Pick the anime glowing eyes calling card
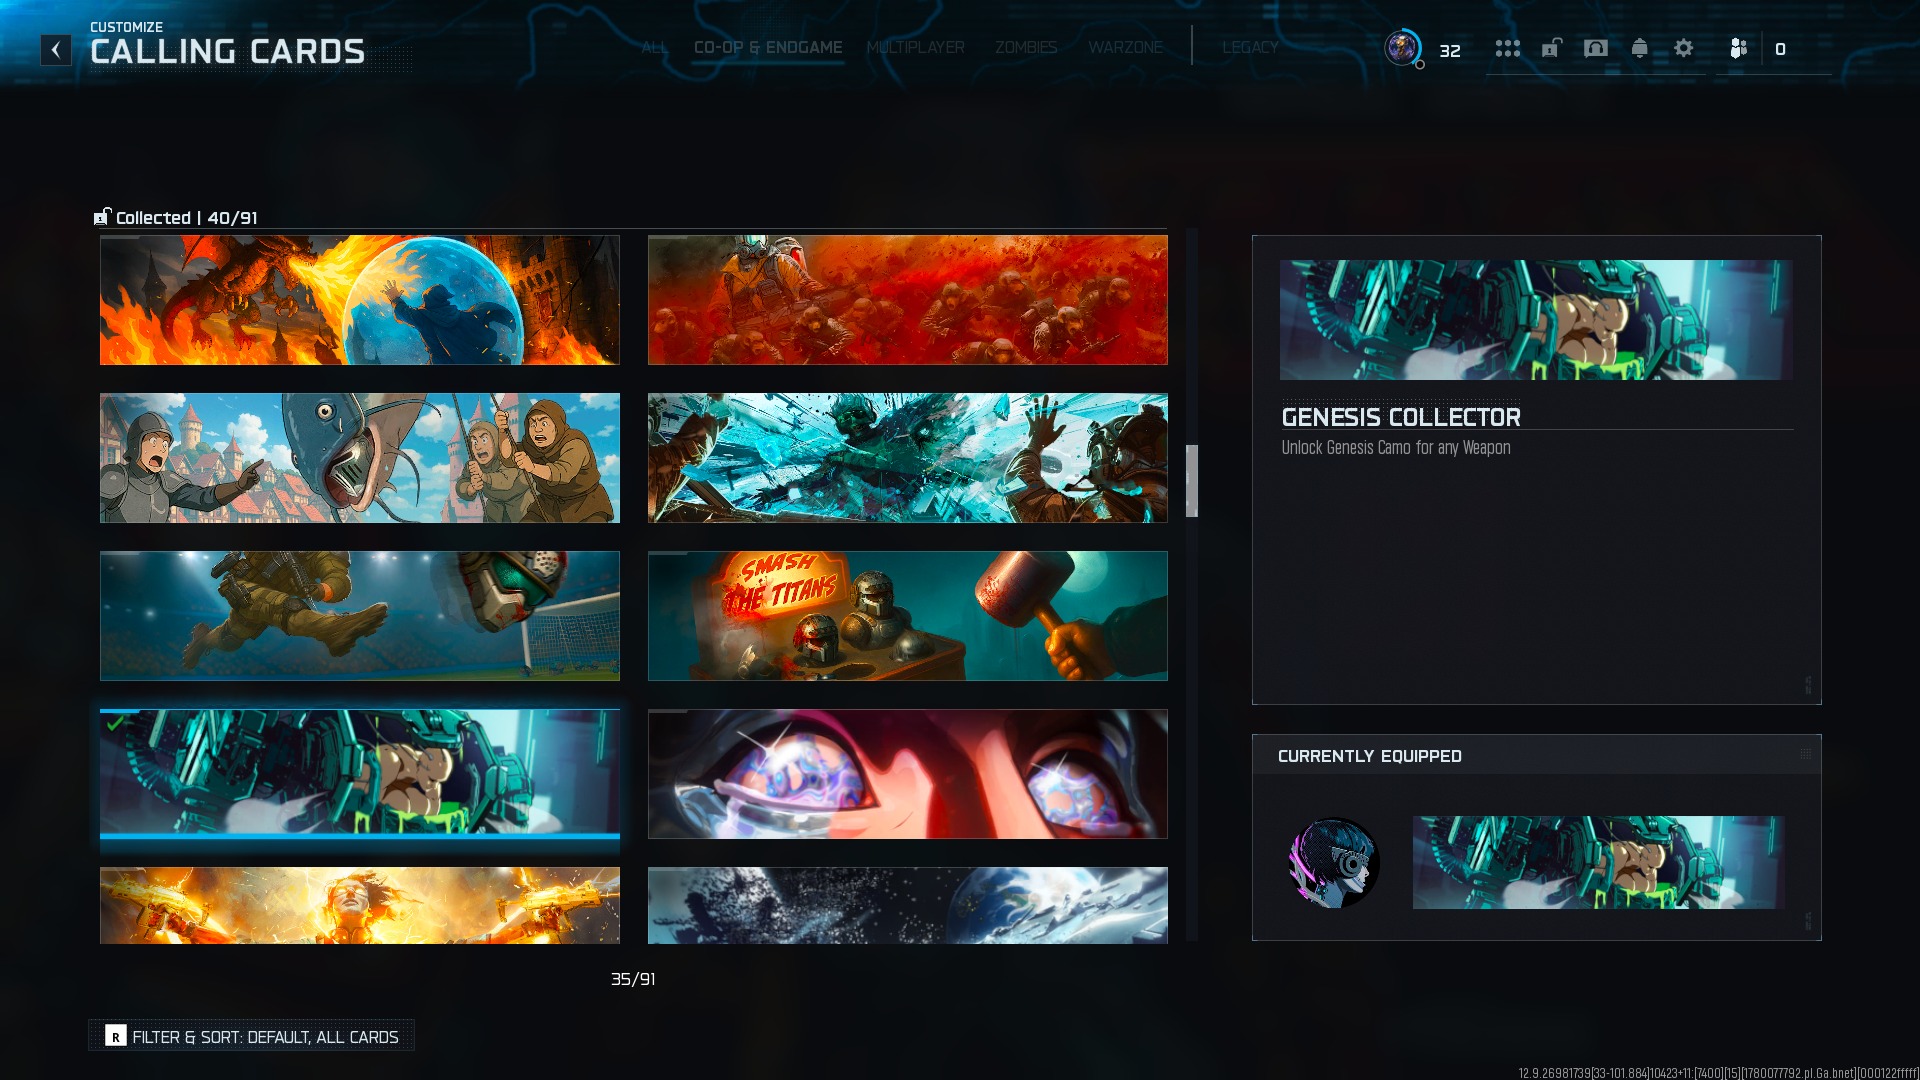This screenshot has width=1920, height=1080. [908, 774]
